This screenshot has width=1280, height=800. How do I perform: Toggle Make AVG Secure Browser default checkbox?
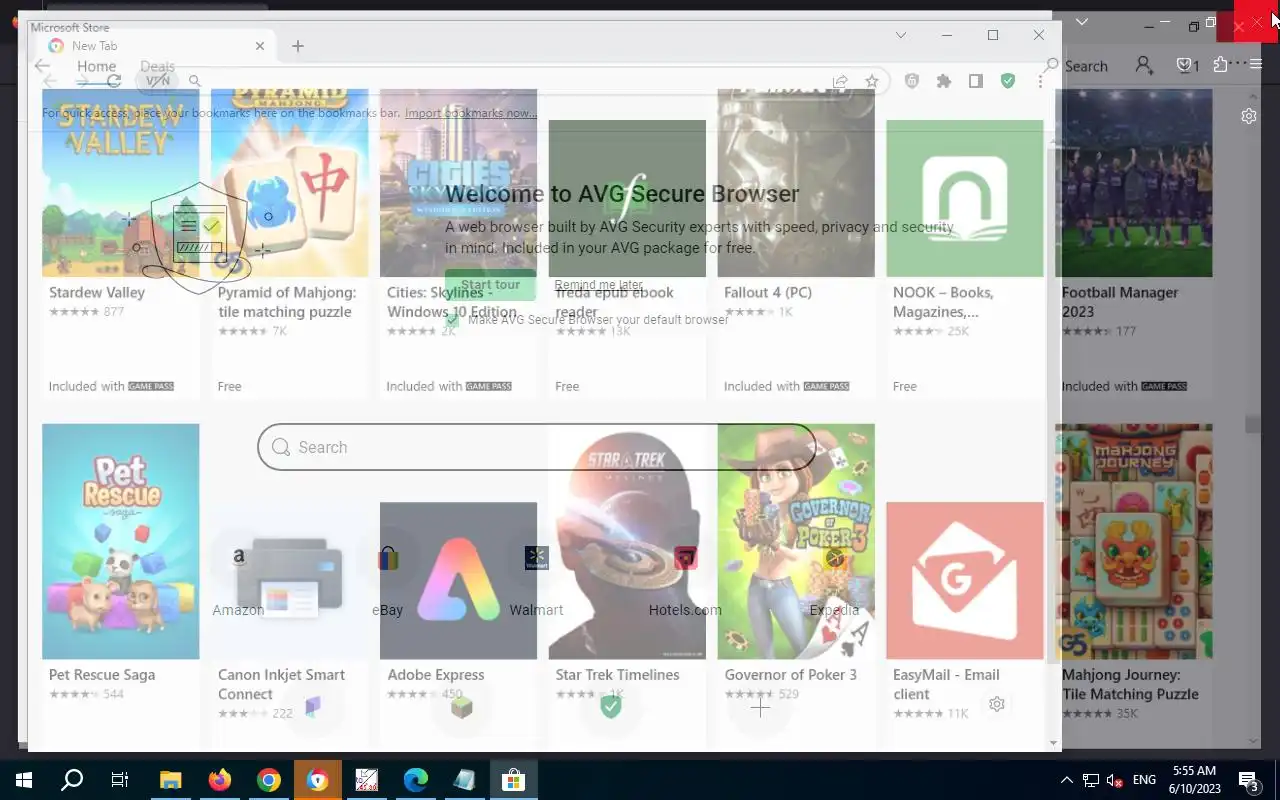(x=453, y=320)
